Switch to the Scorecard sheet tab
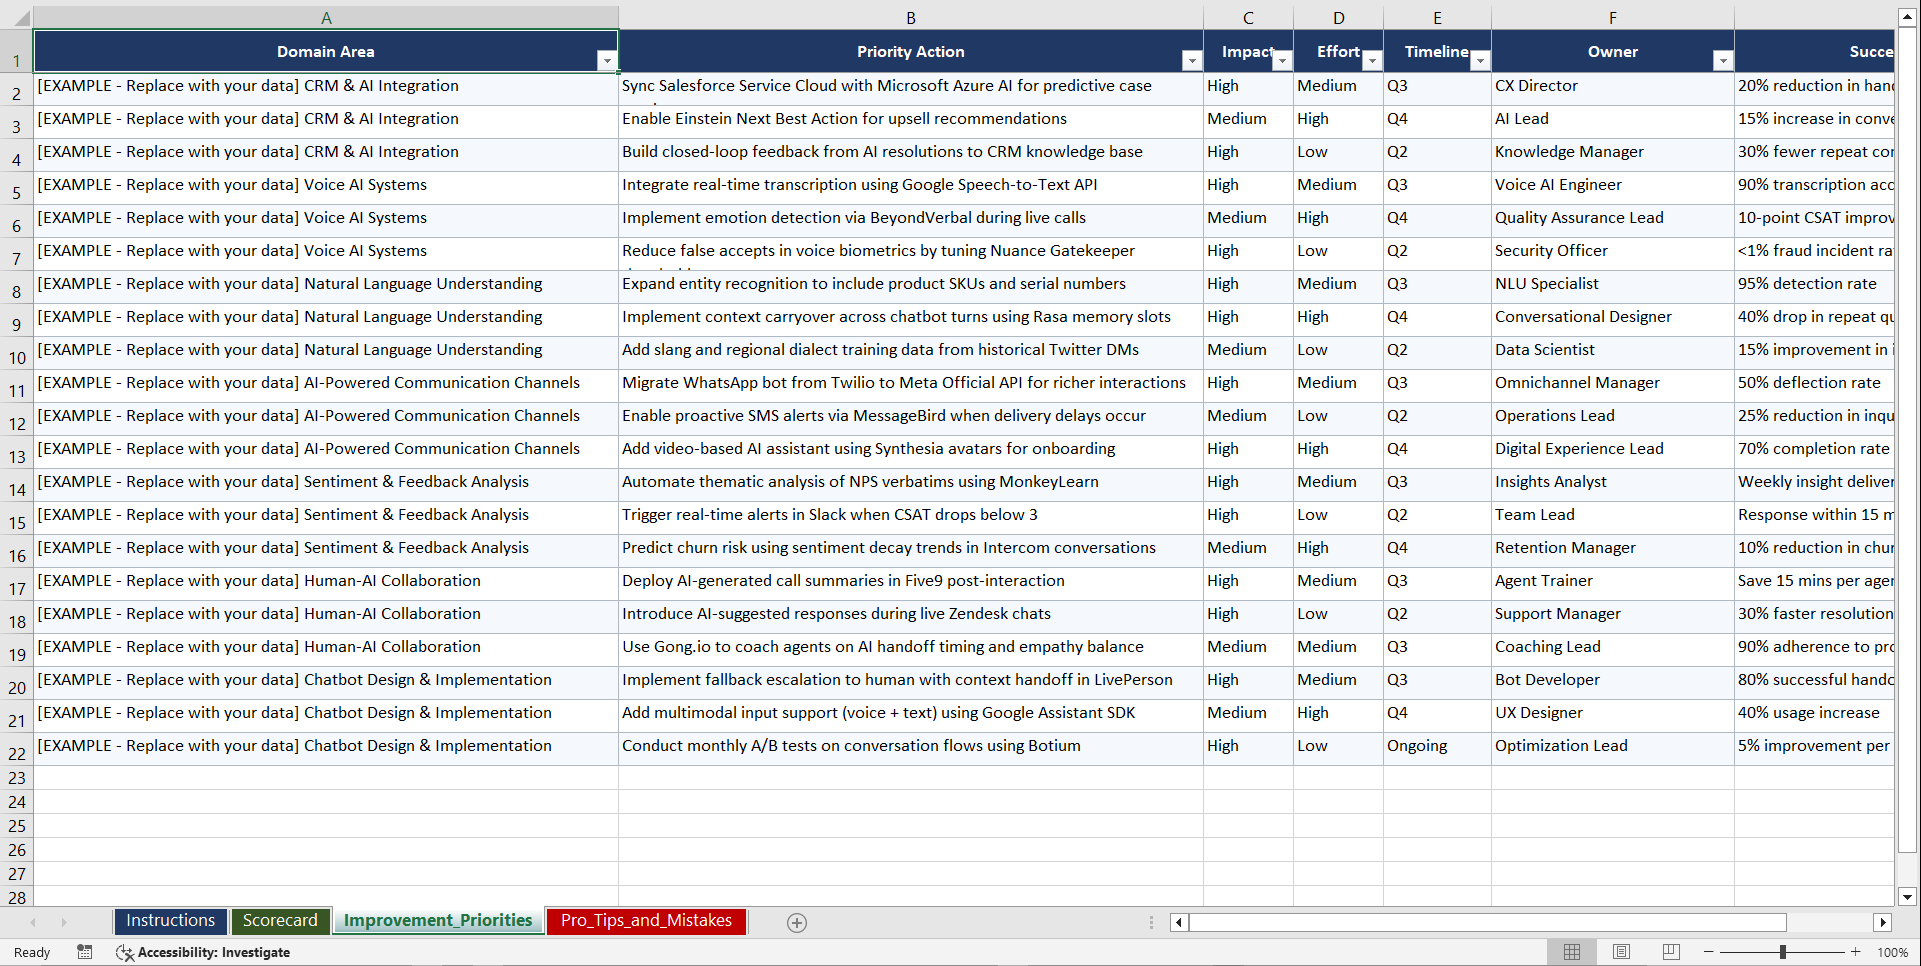This screenshot has width=1921, height=966. coord(281,921)
